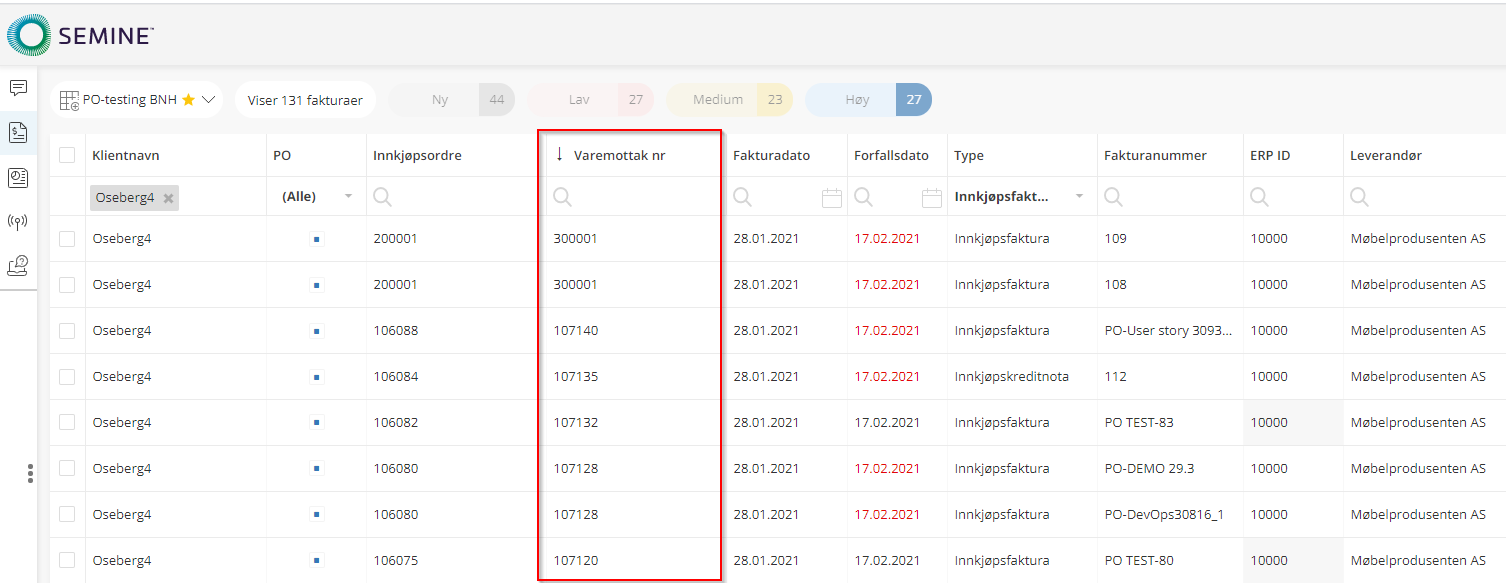
Task: Open the reports sidebar icon
Action: click(x=18, y=177)
